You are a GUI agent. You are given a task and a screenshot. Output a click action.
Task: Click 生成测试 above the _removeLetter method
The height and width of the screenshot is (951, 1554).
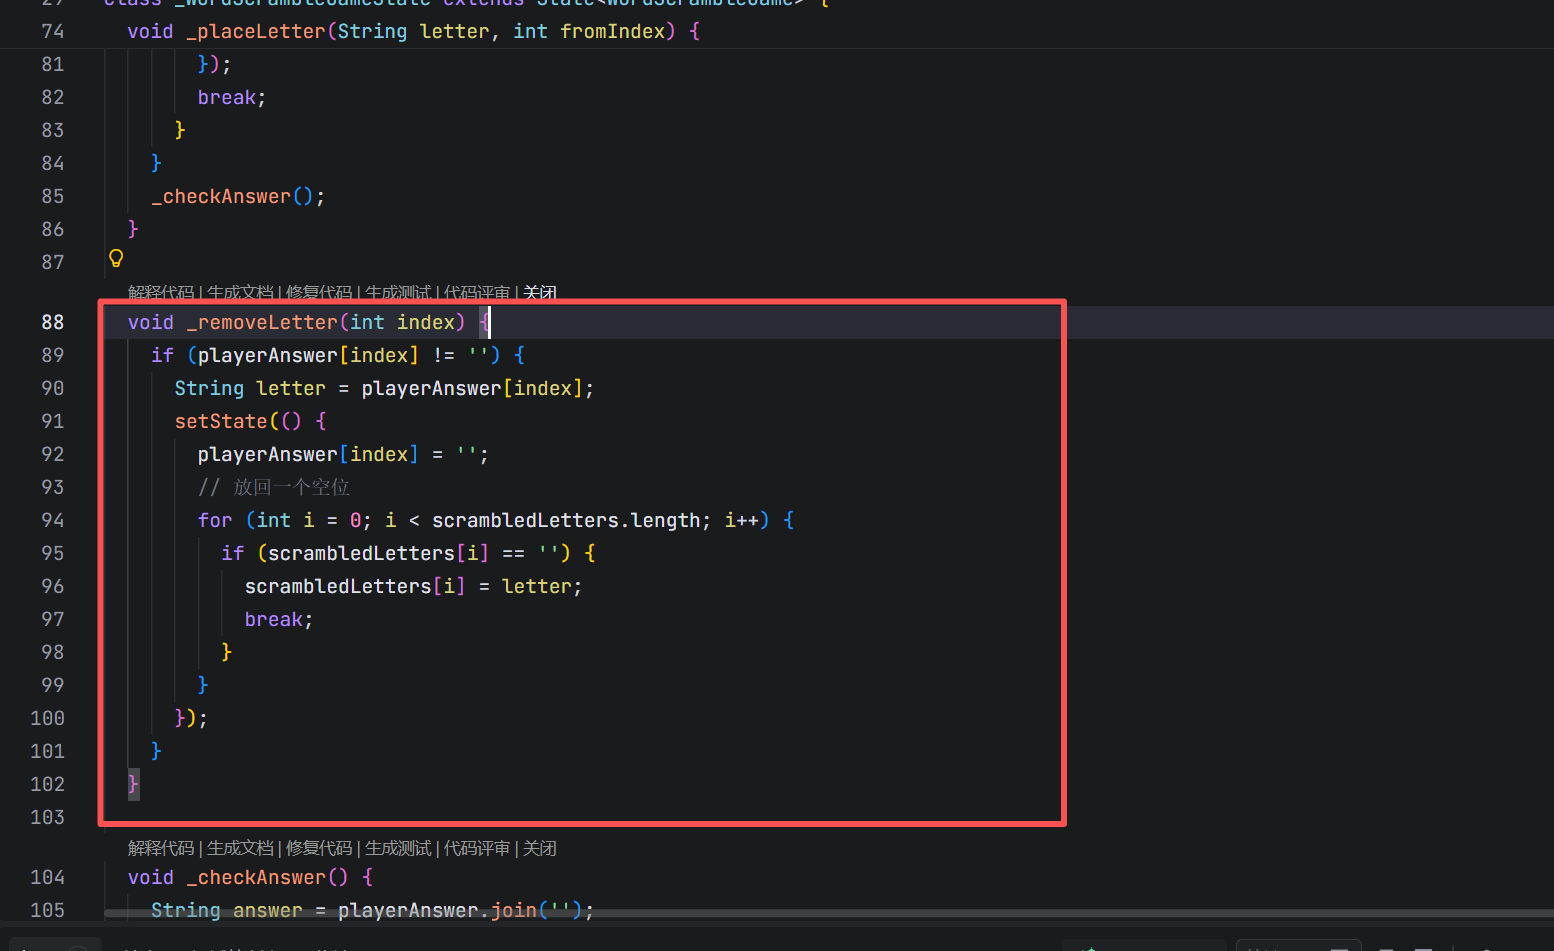[398, 292]
